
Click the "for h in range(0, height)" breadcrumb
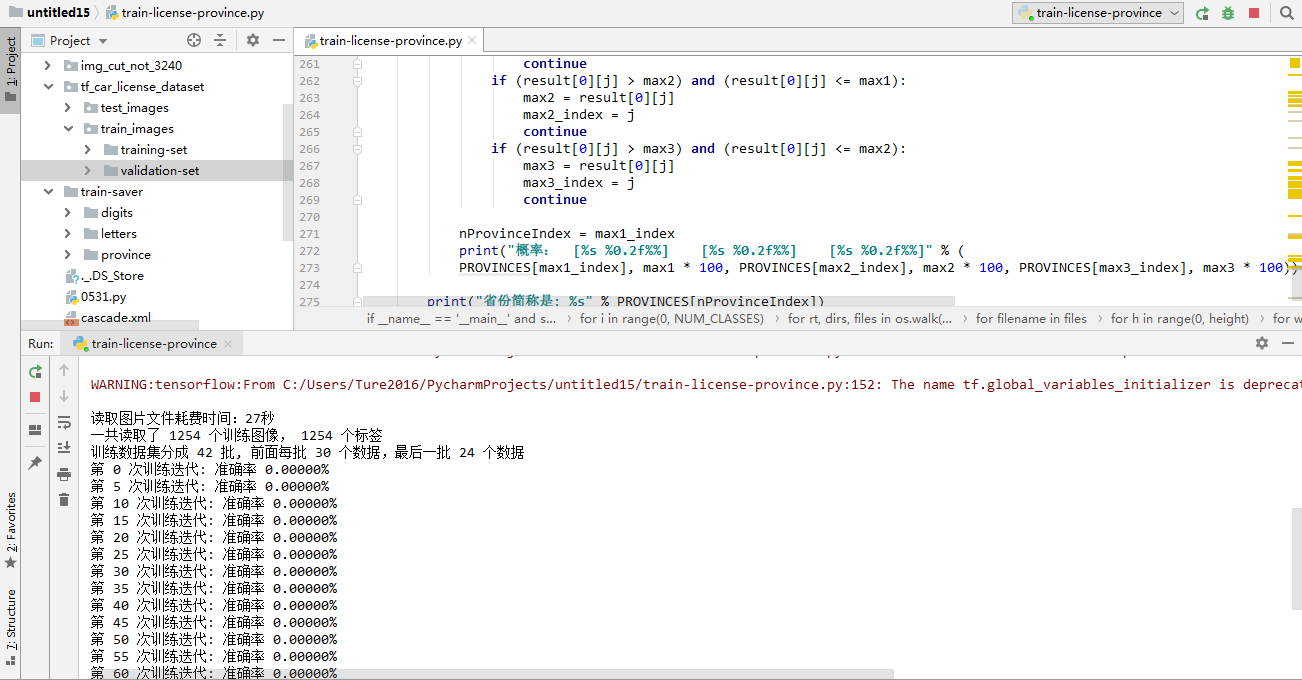point(1180,319)
